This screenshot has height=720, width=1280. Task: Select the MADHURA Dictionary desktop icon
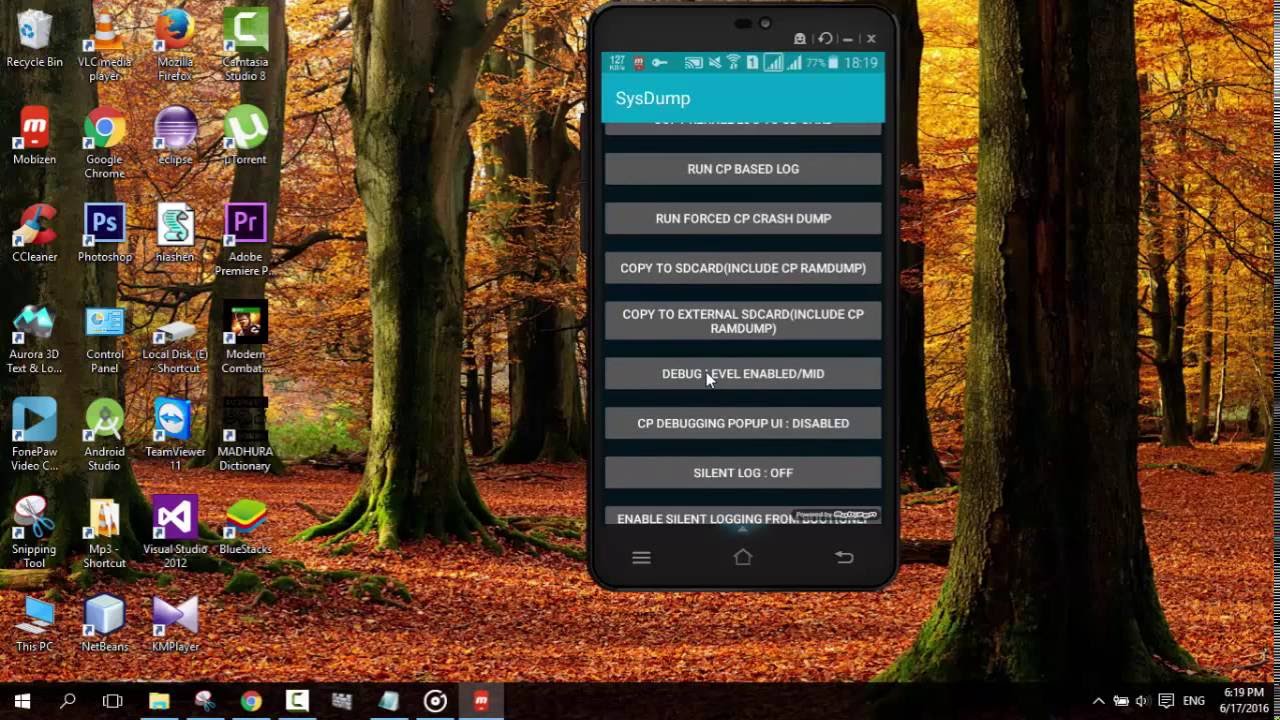245,435
